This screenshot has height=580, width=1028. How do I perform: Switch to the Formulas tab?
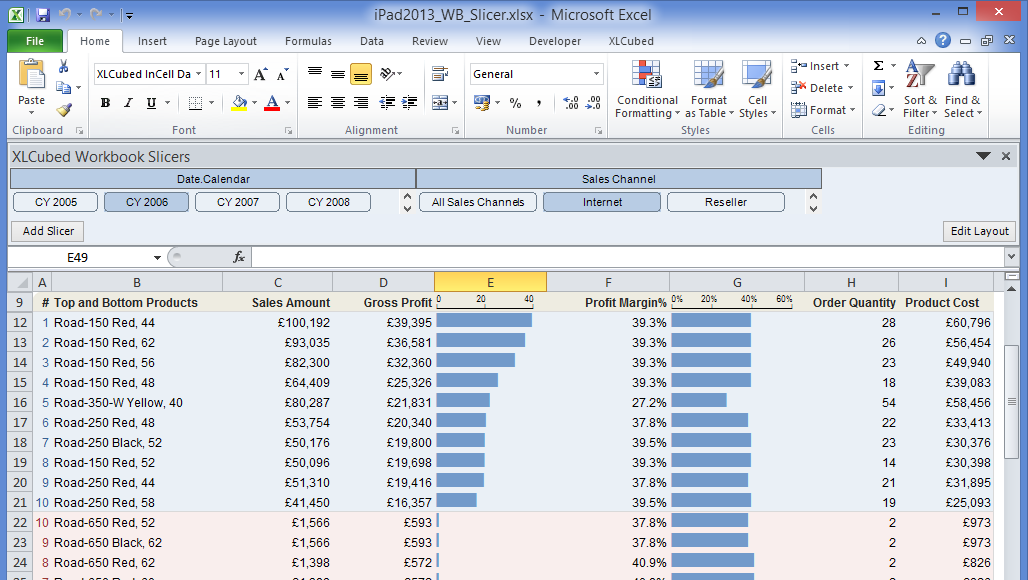[x=308, y=41]
